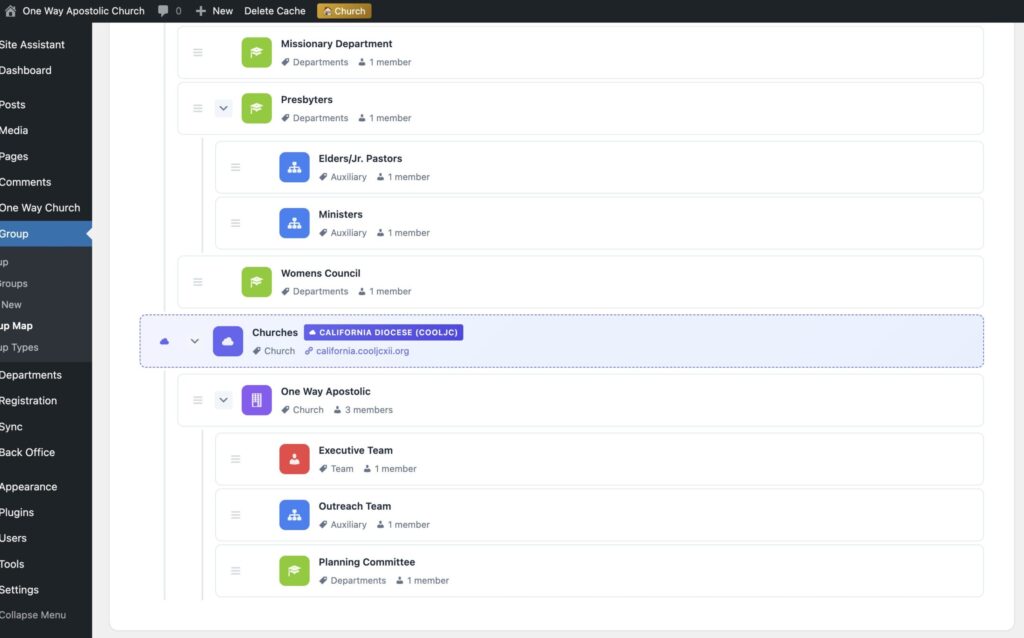Click the comments bubble icon in admin bar
The height and width of the screenshot is (638, 1024).
coord(164,11)
